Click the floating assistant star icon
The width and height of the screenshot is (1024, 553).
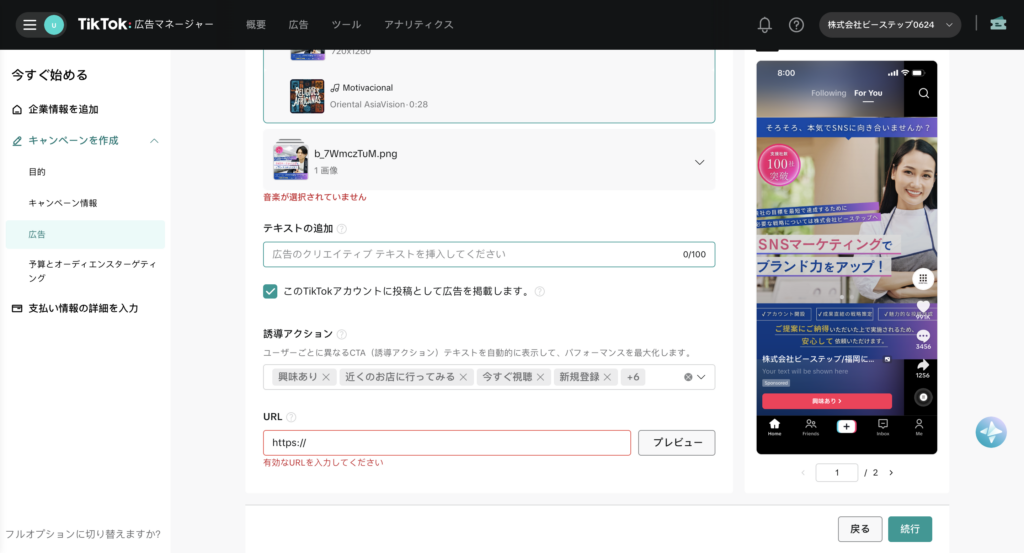pos(991,432)
